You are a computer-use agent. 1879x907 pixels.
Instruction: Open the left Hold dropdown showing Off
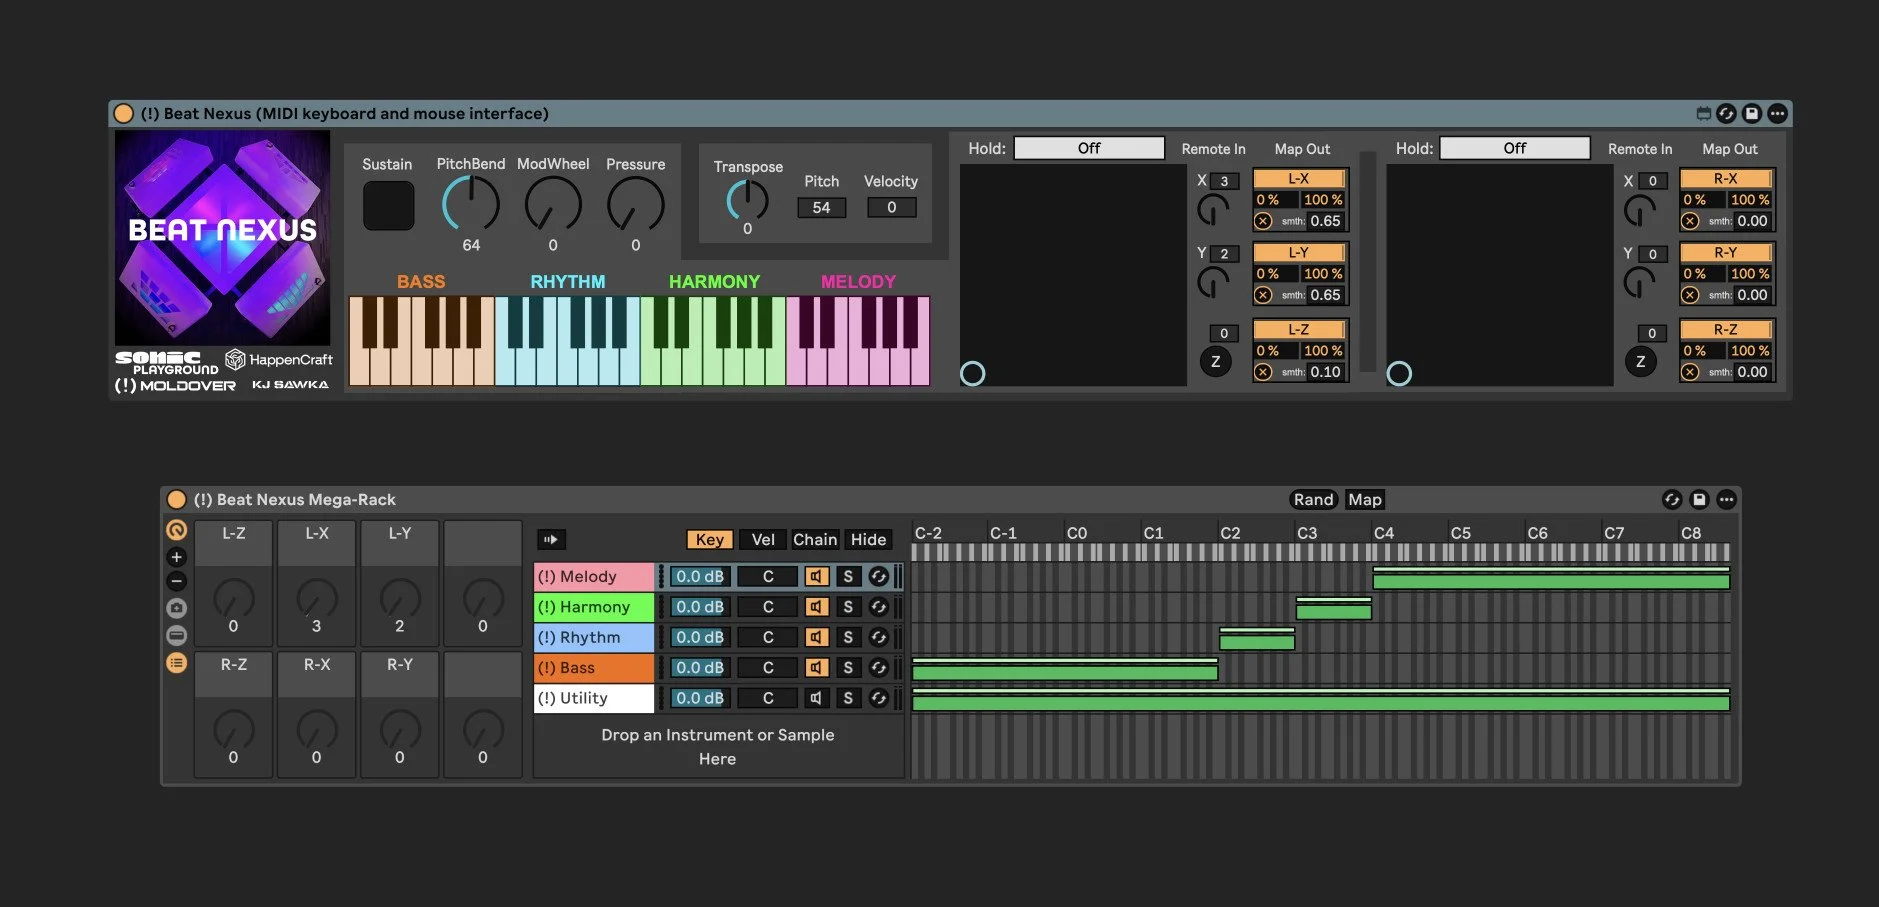coord(1088,148)
